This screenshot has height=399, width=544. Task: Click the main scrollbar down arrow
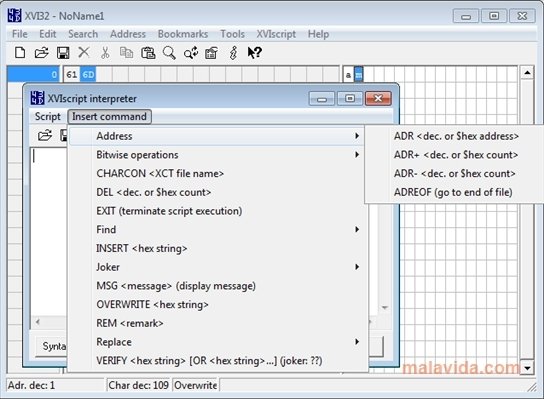point(527,368)
